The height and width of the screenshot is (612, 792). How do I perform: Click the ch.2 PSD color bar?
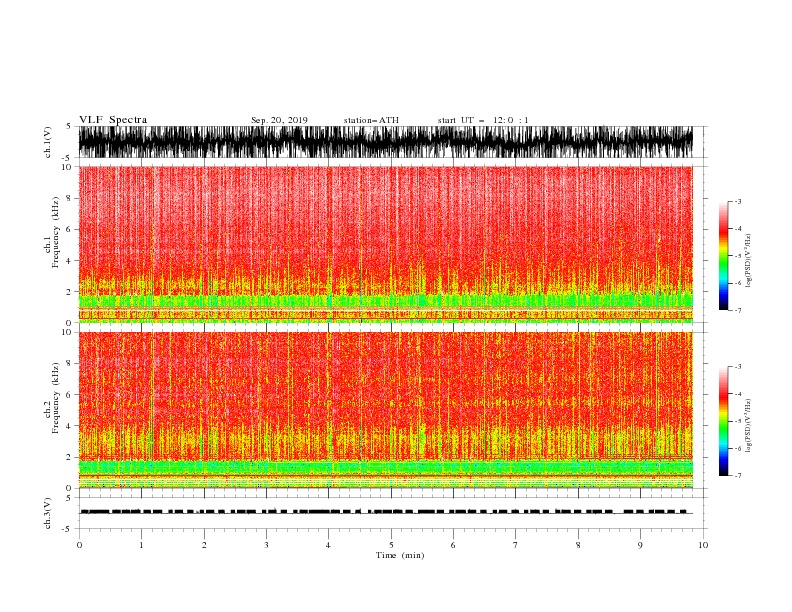pyautogui.click(x=723, y=421)
